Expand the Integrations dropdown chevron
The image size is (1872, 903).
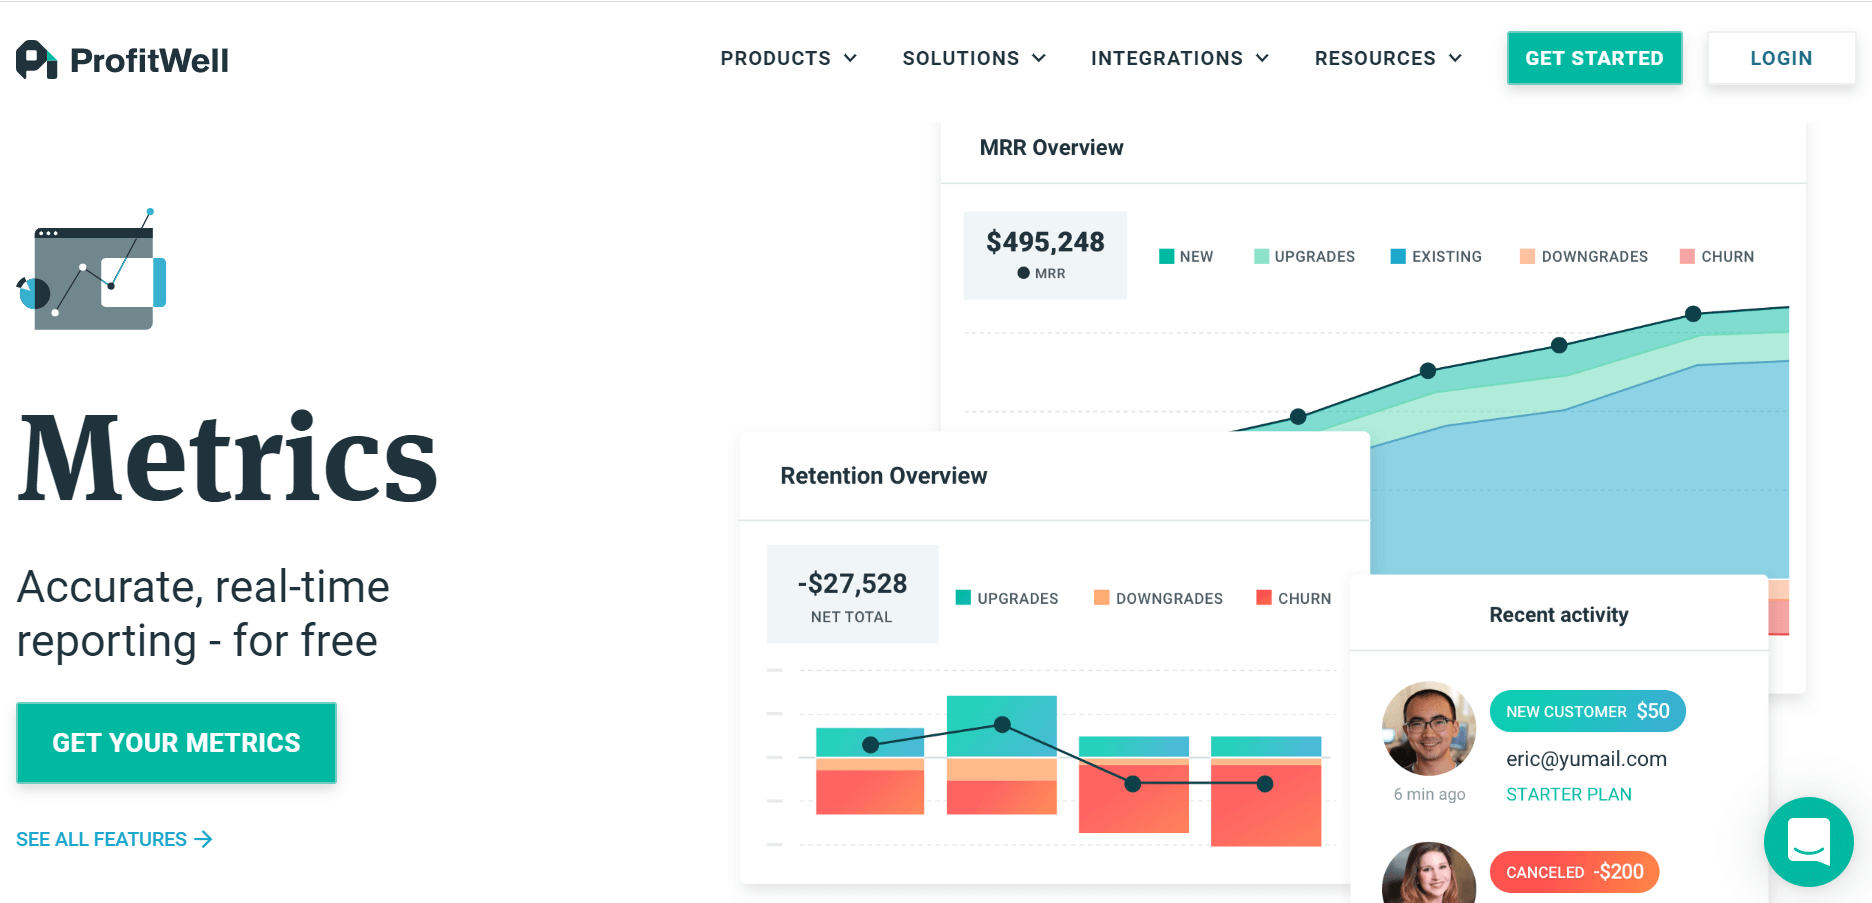point(1262,58)
